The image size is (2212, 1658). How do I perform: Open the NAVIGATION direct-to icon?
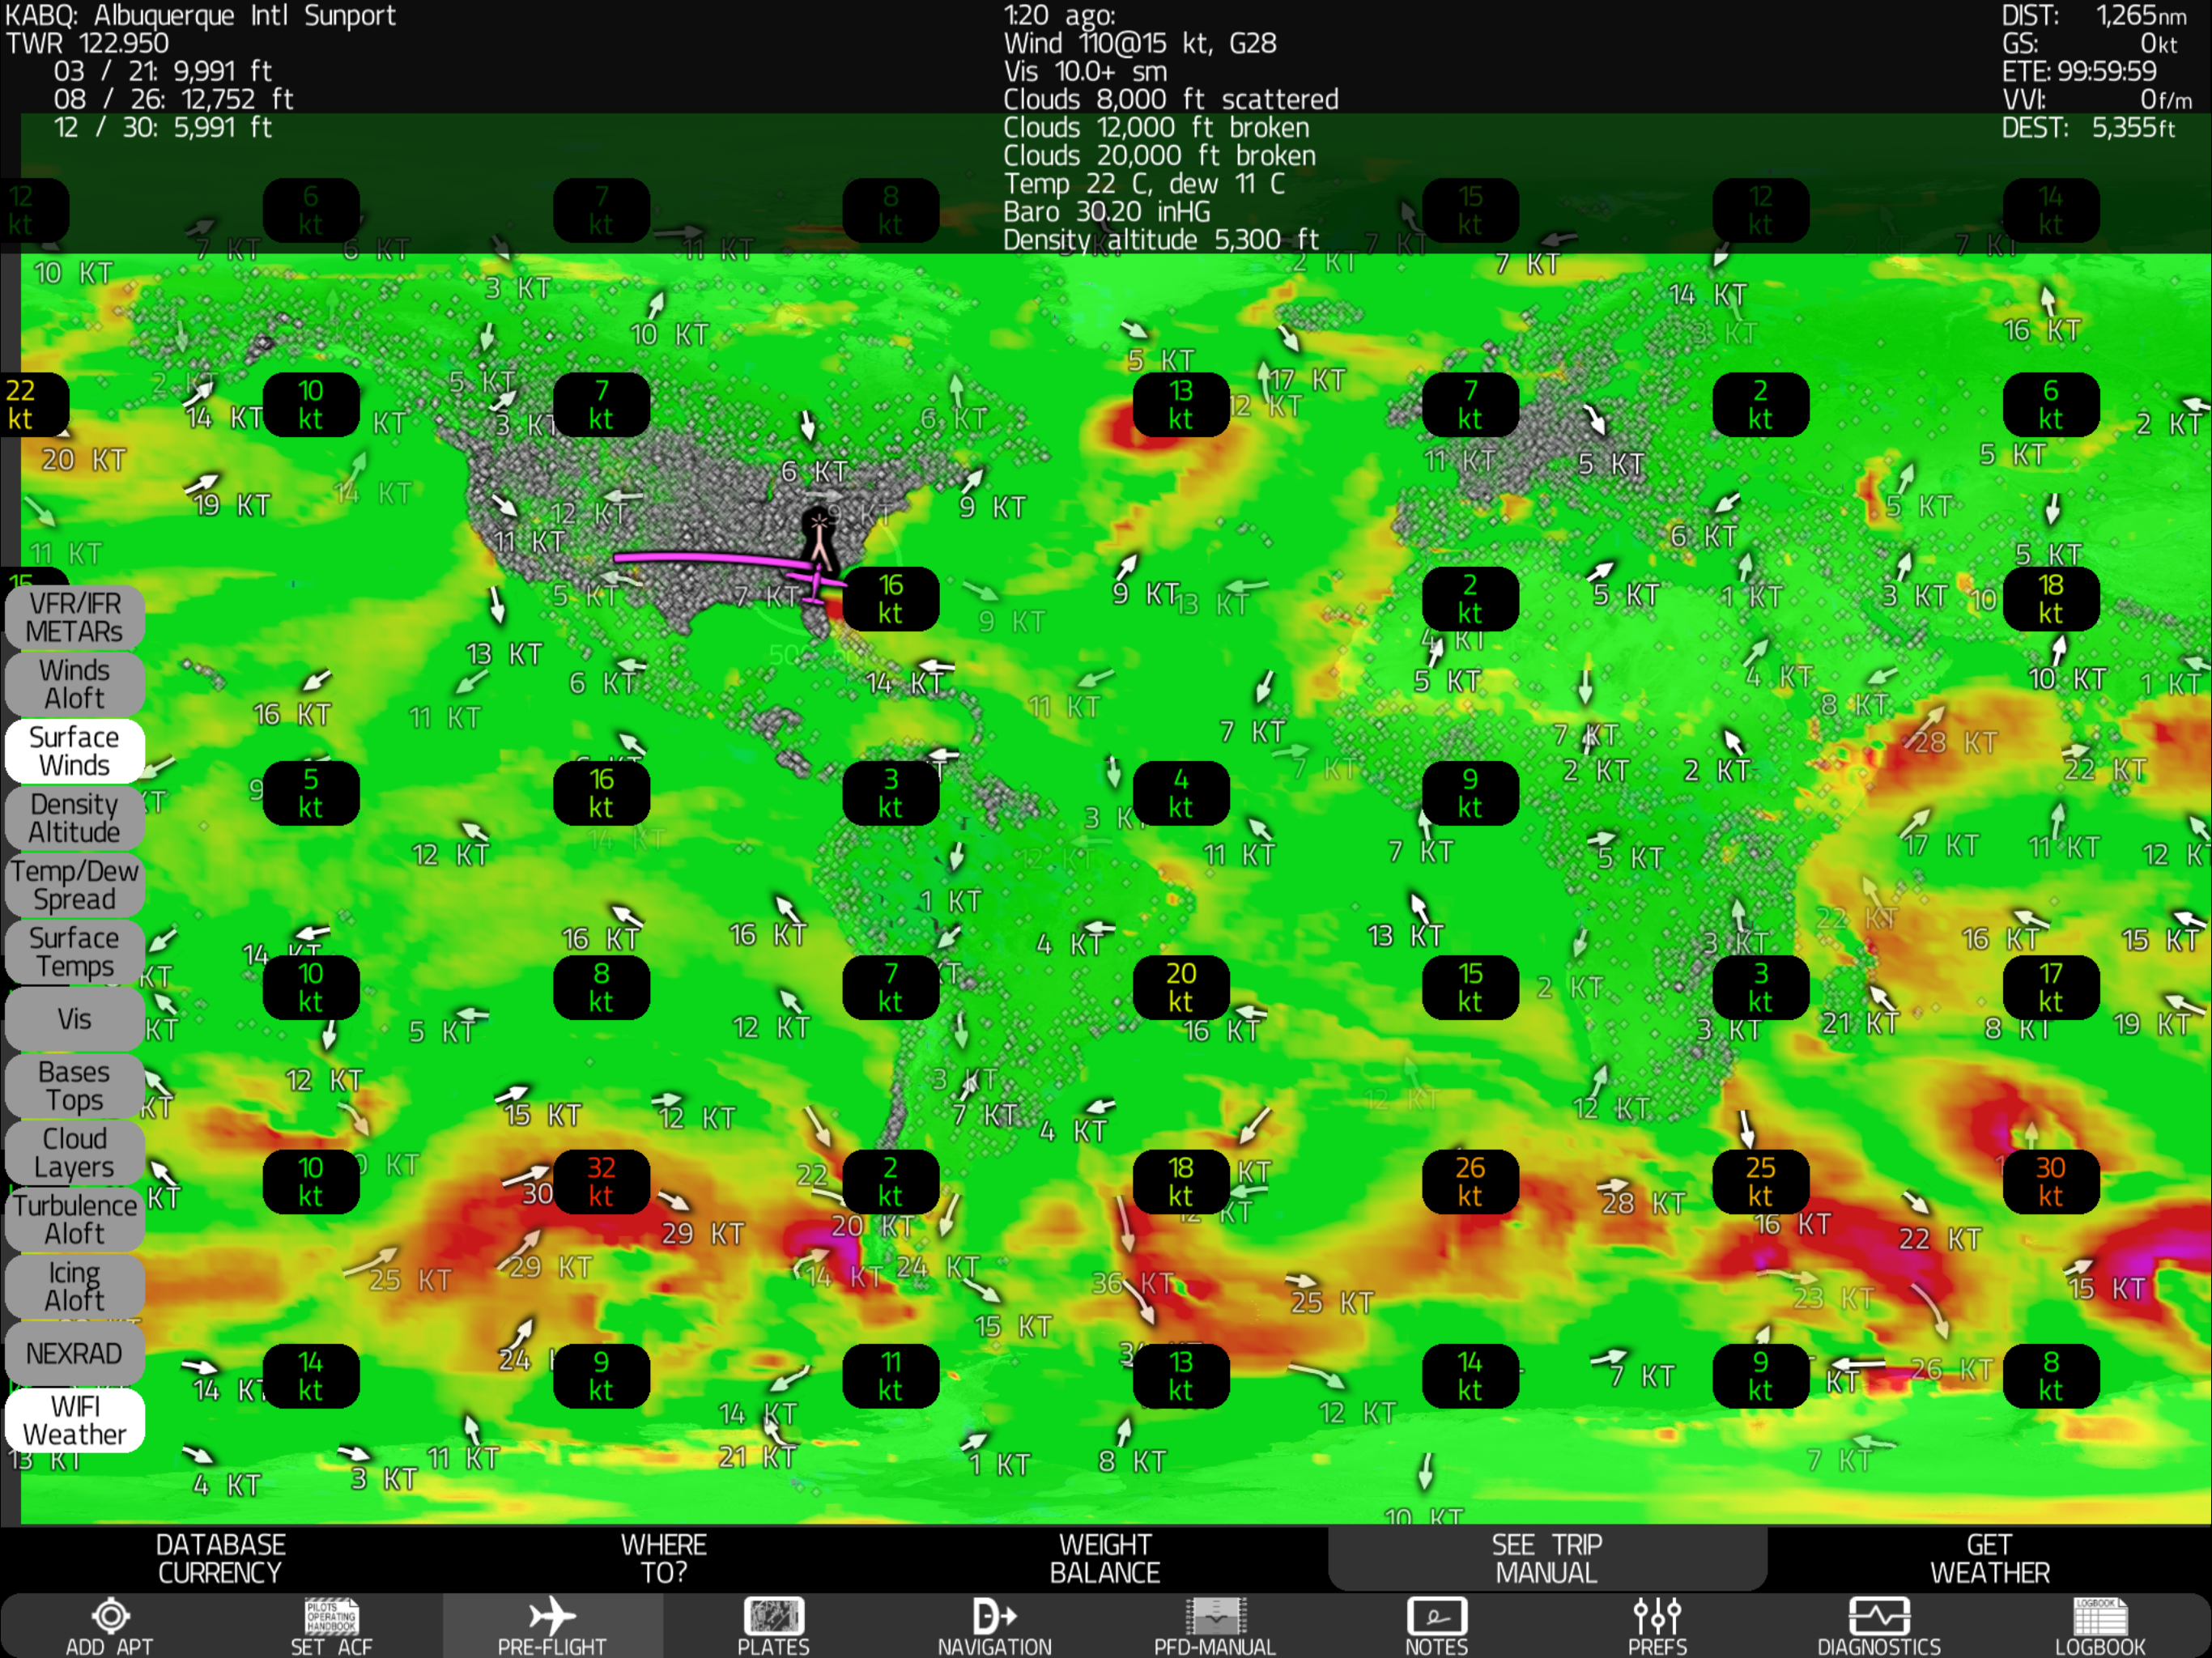[x=994, y=1616]
